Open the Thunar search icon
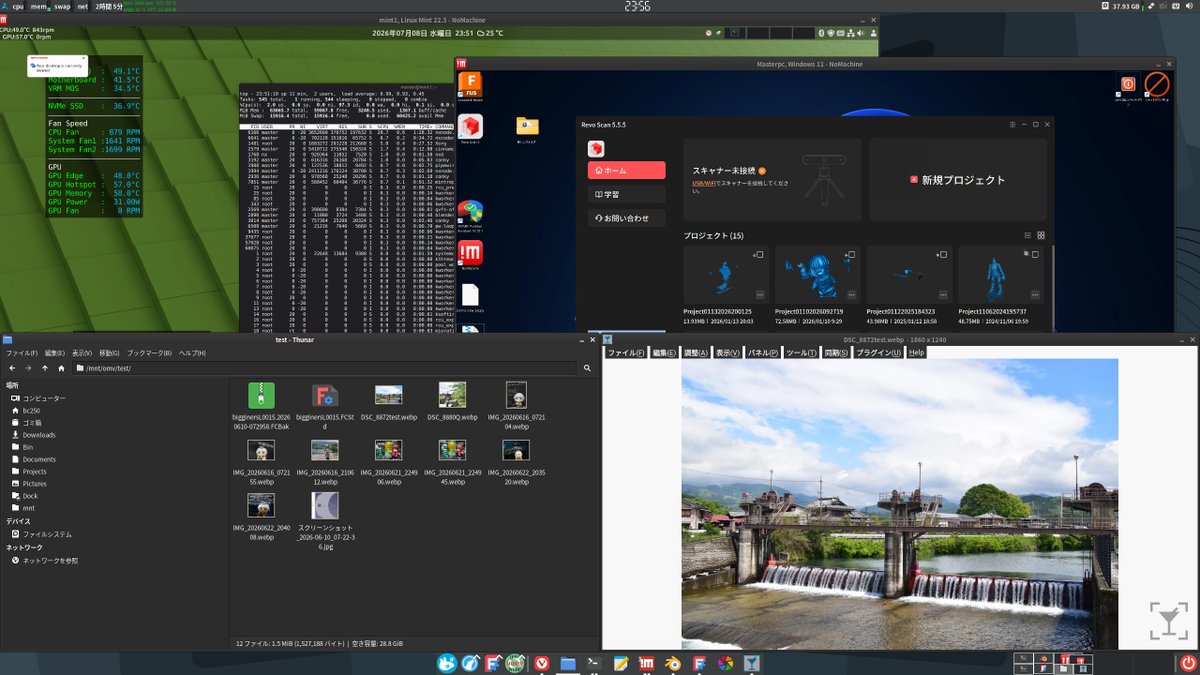 (586, 368)
